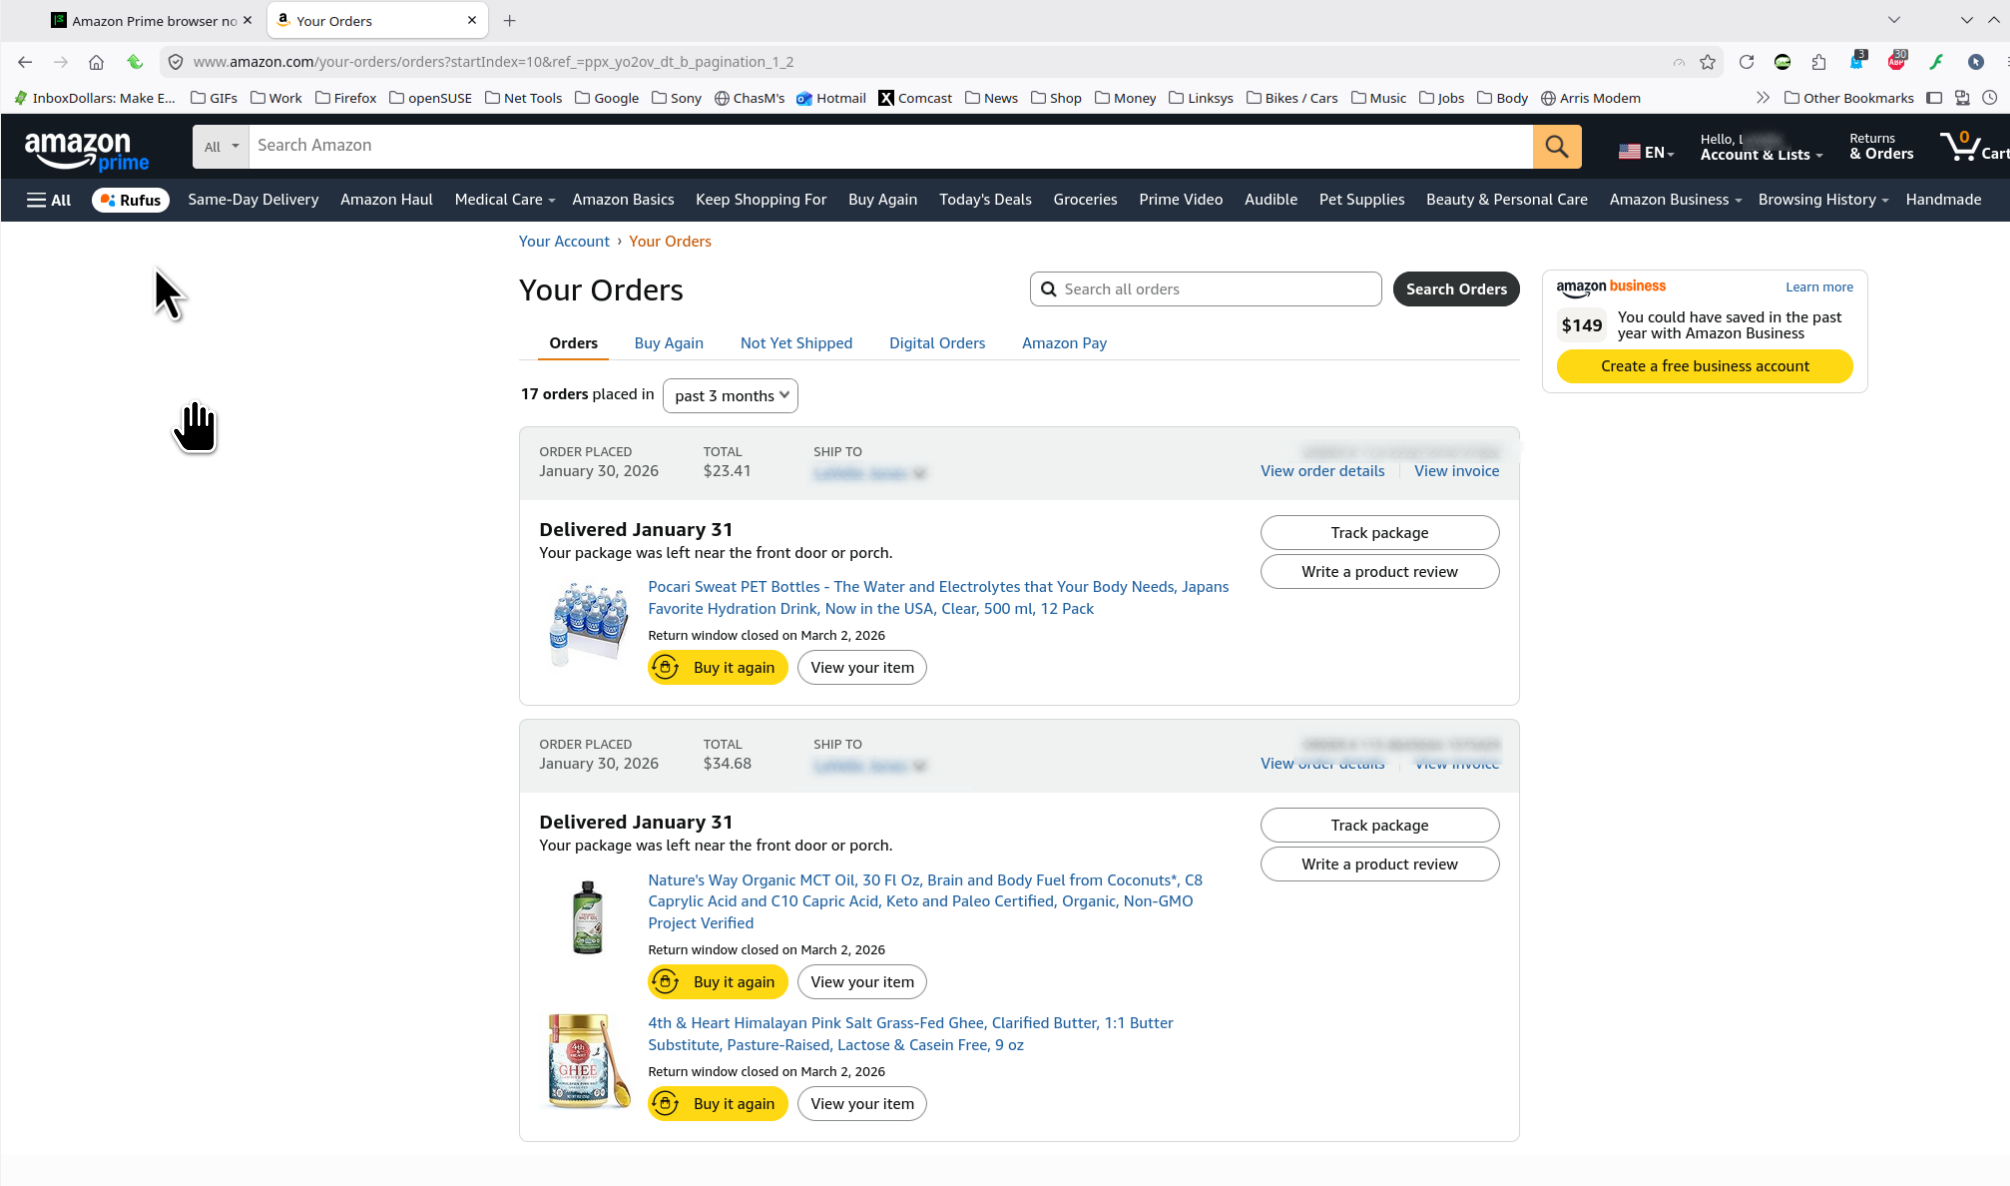
Task: Buy the Pocari Sweat bottles again
Action: [717, 668]
